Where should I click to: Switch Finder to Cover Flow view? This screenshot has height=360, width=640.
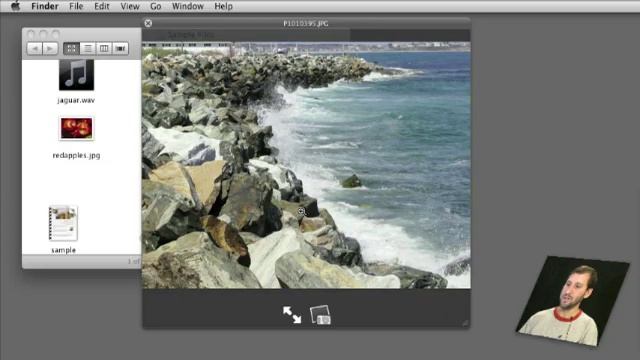tap(120, 48)
